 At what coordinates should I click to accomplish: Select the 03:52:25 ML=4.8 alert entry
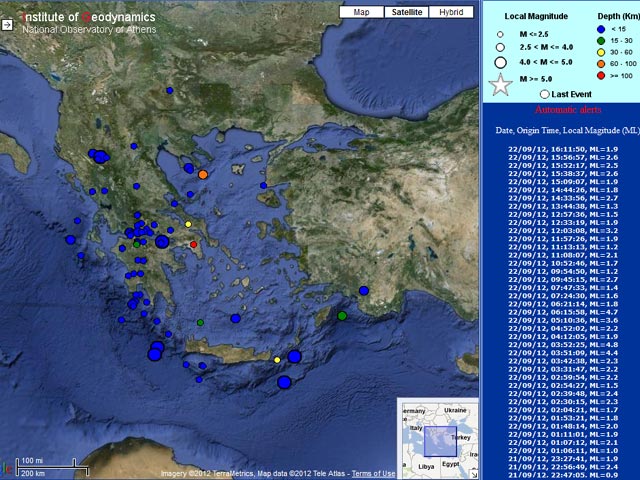pos(561,344)
